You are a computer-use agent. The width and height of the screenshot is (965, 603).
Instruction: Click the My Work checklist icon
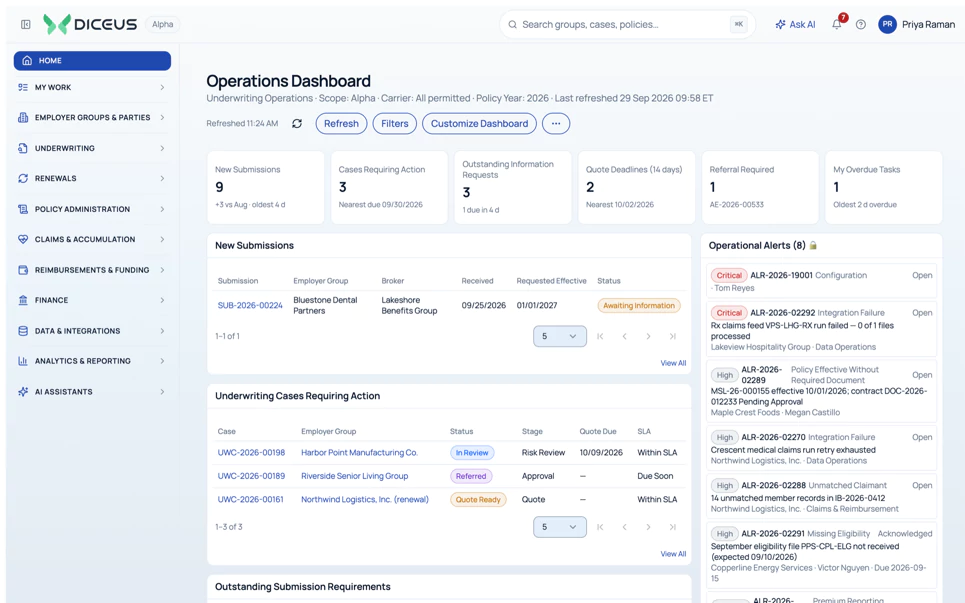pyautogui.click(x=23, y=87)
